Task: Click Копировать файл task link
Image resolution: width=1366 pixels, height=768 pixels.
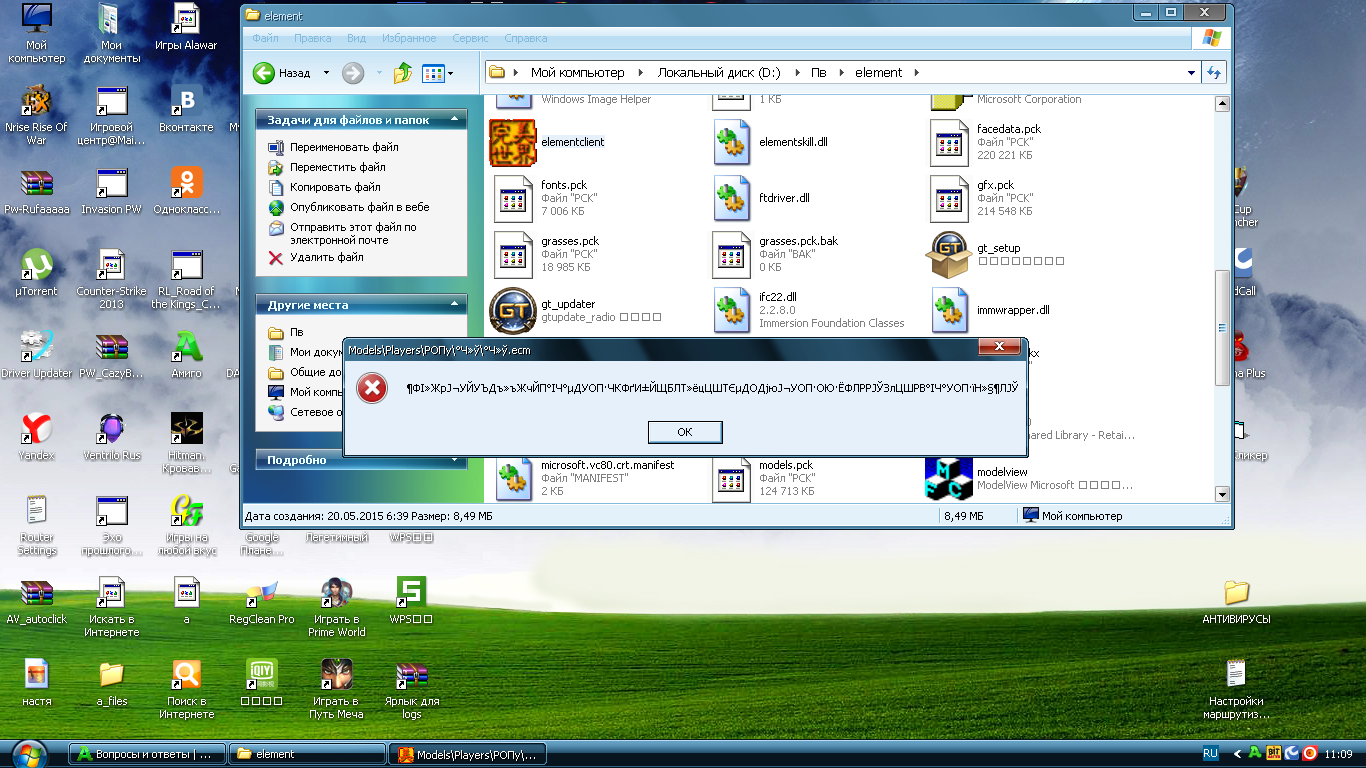Action: pos(335,187)
